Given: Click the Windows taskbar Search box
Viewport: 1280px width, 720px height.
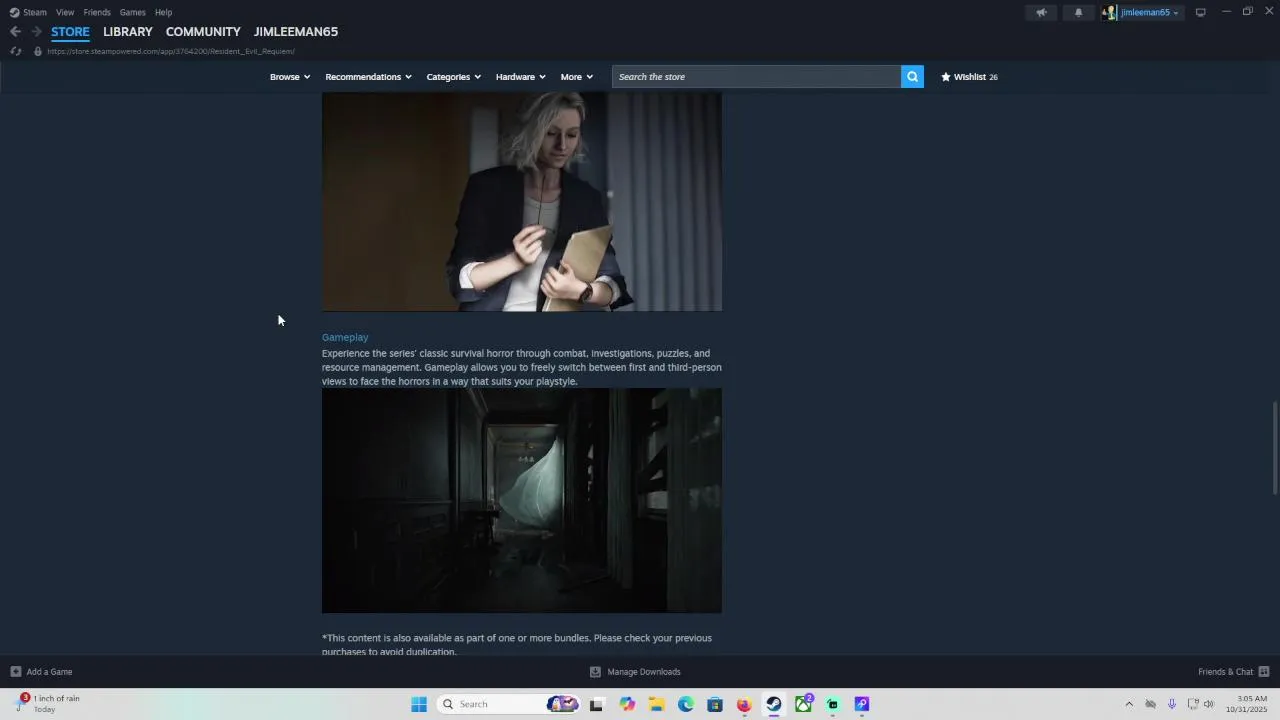Looking at the screenshot, I should click(506, 704).
